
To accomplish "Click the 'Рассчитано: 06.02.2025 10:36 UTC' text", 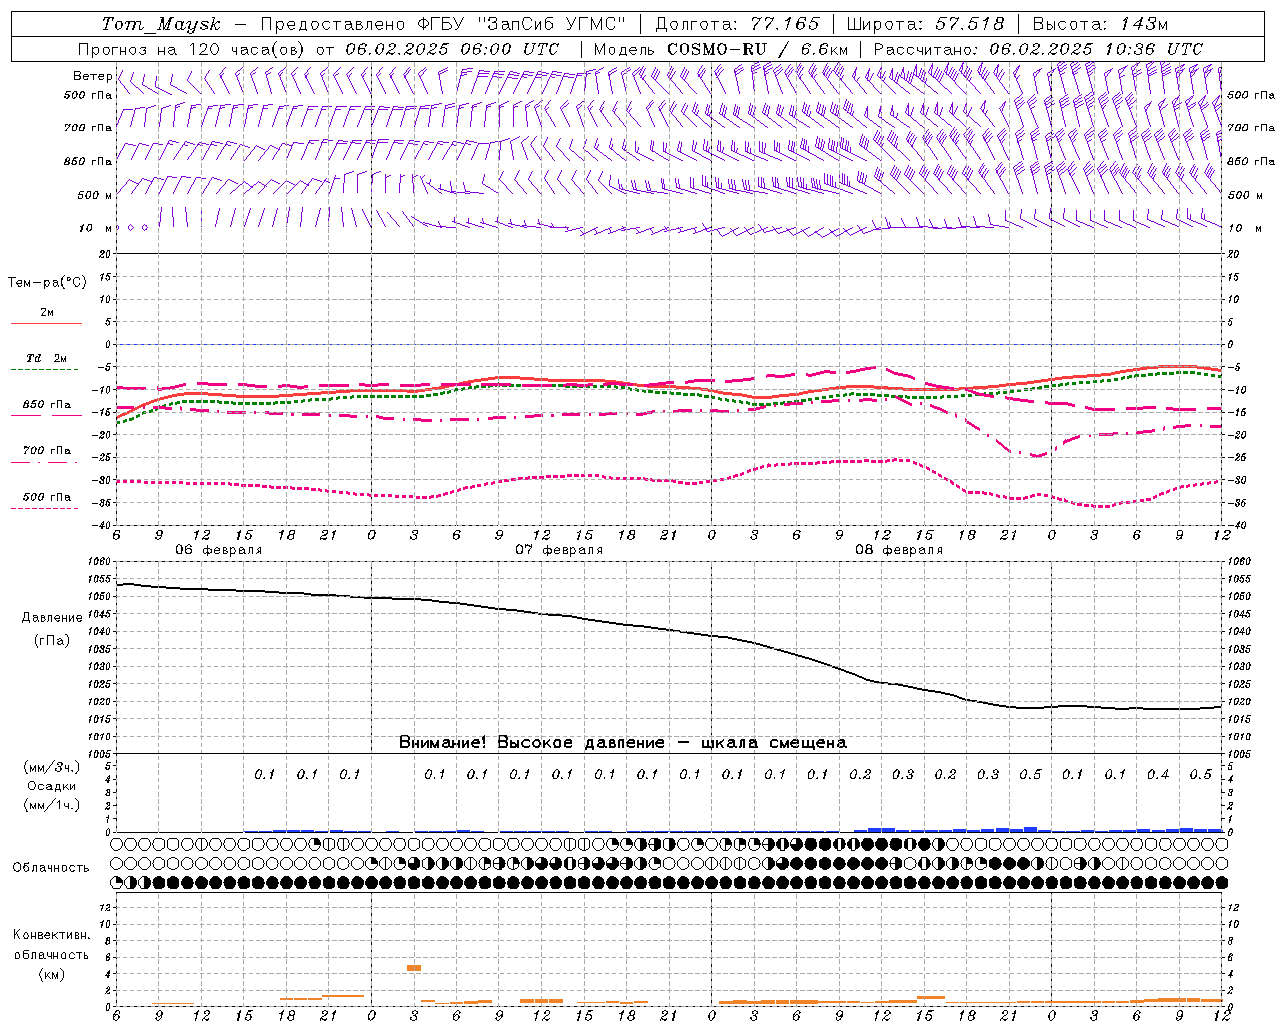I will click(1038, 49).
